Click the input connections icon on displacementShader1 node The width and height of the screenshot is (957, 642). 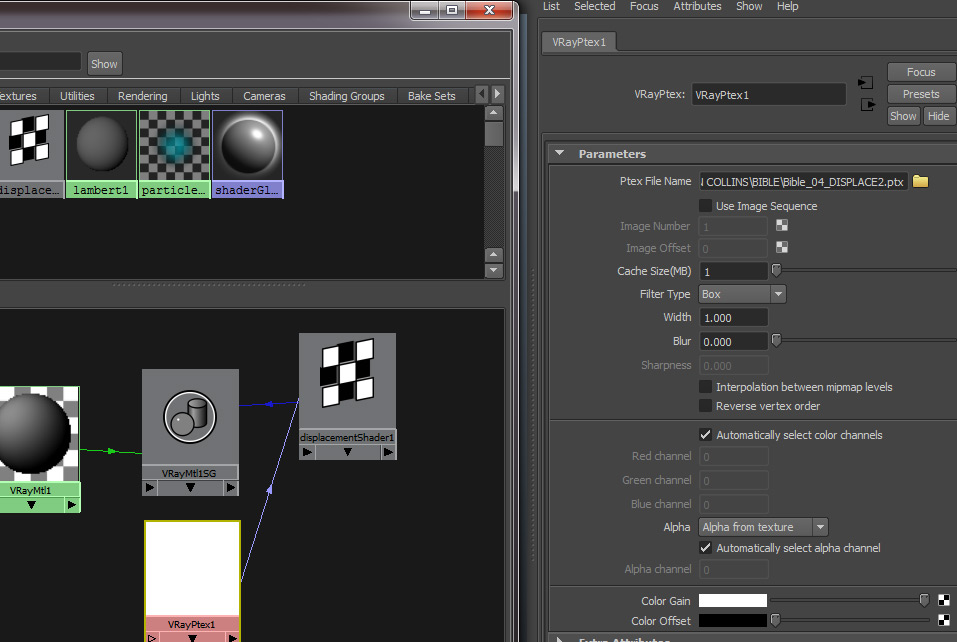[x=306, y=451]
